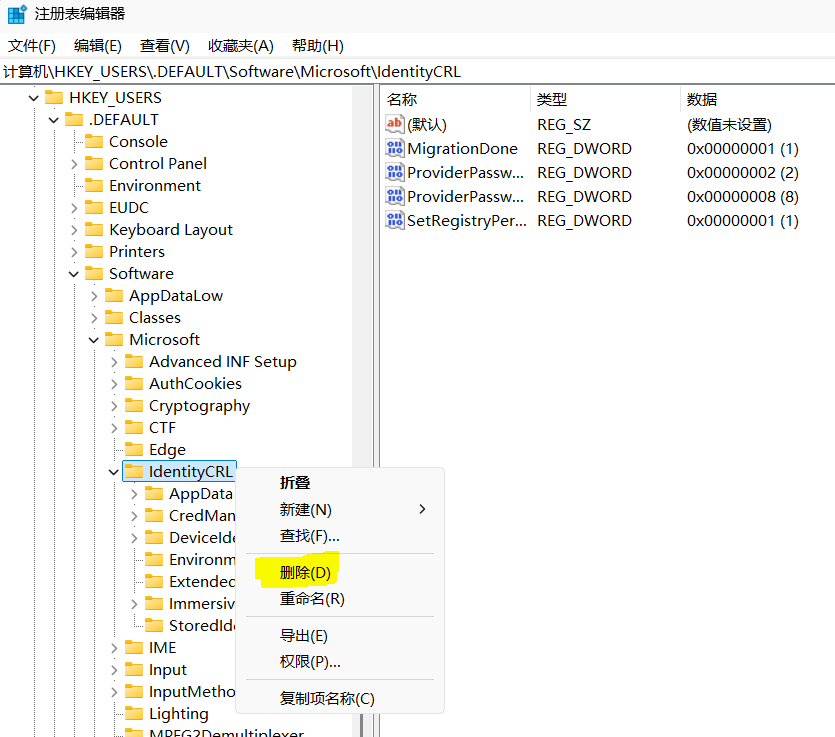Open the 新建(N) submenu
Viewport: 835px width, 737px height.
pos(306,510)
